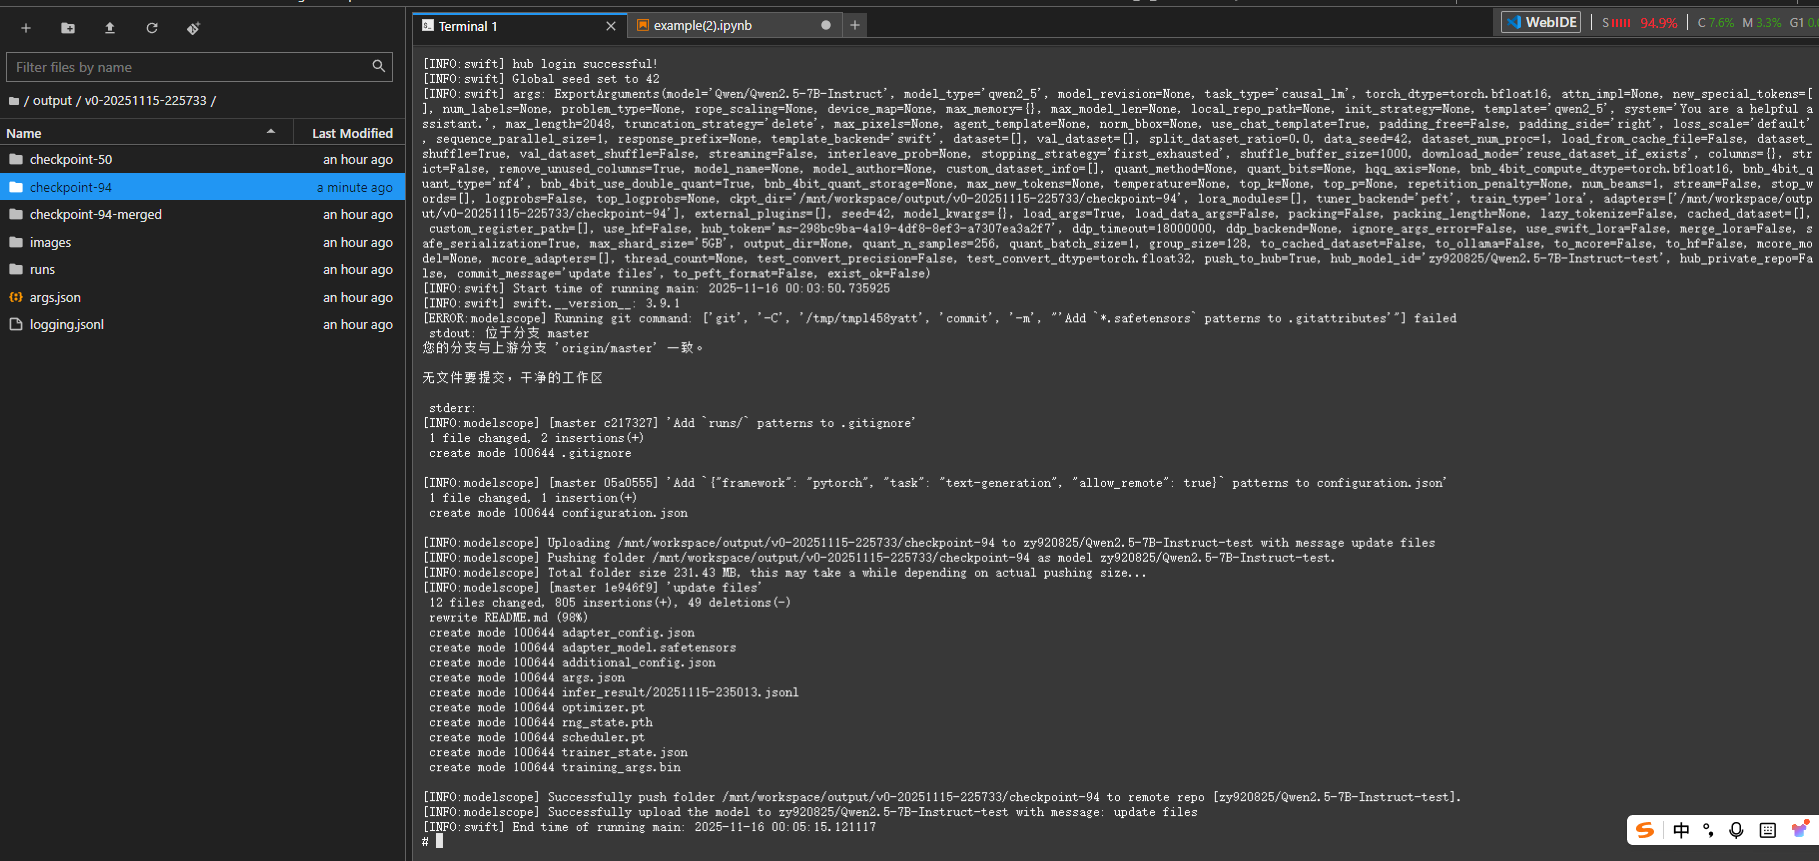Click the notebook icon on example(2).ipynb tab

[x=643, y=25]
